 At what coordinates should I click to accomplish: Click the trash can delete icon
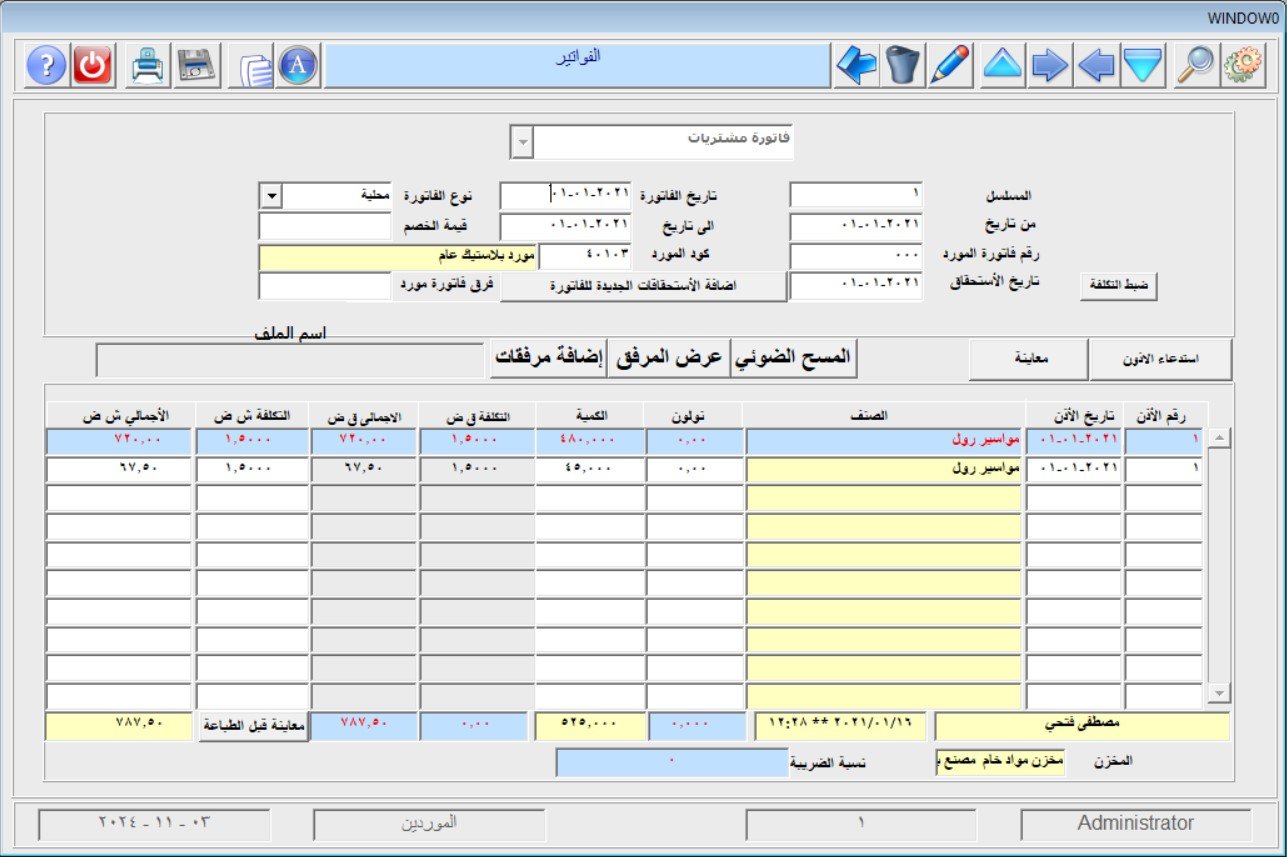903,66
